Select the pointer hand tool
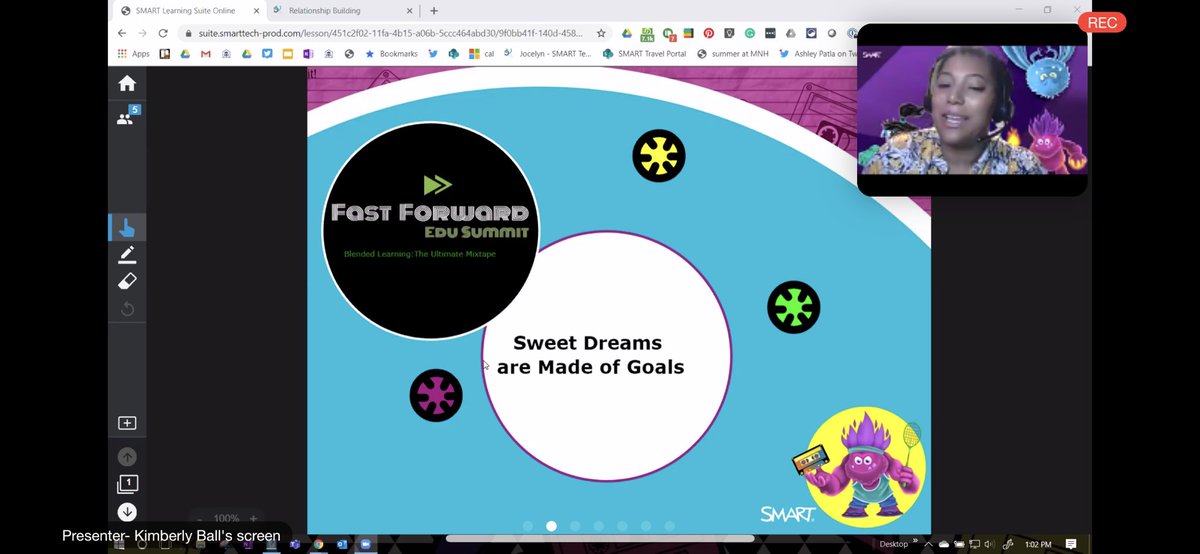This screenshot has width=1200, height=554. coord(127,228)
